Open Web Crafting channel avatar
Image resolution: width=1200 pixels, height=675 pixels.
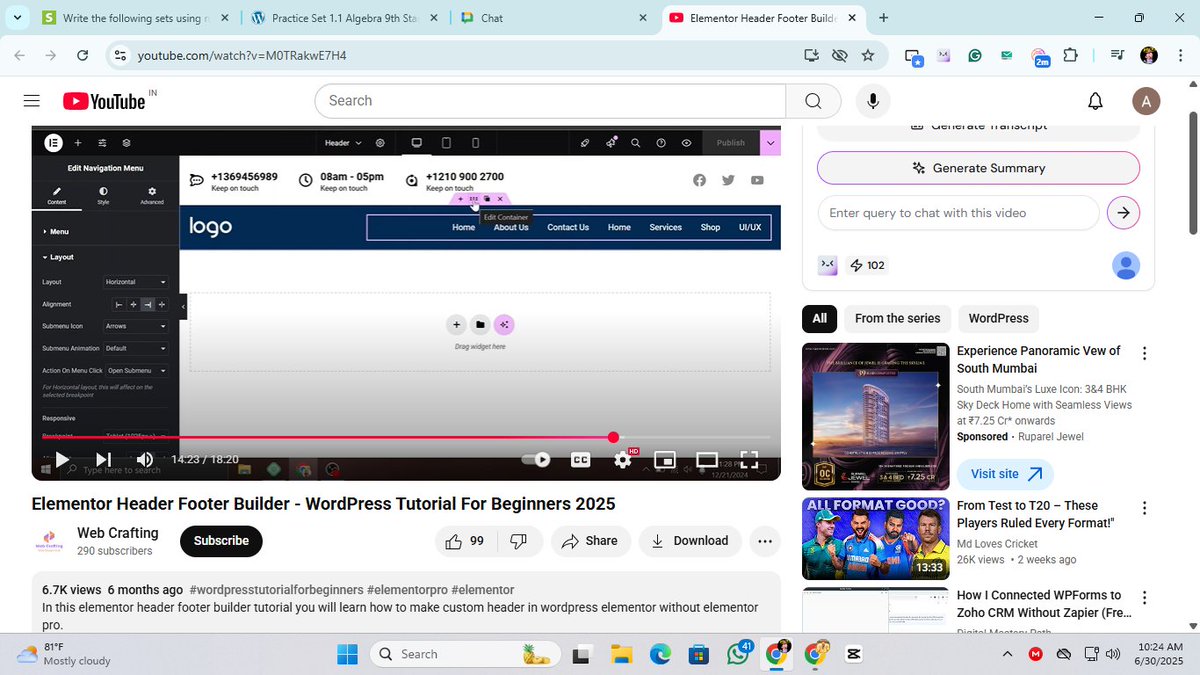[x=49, y=541]
